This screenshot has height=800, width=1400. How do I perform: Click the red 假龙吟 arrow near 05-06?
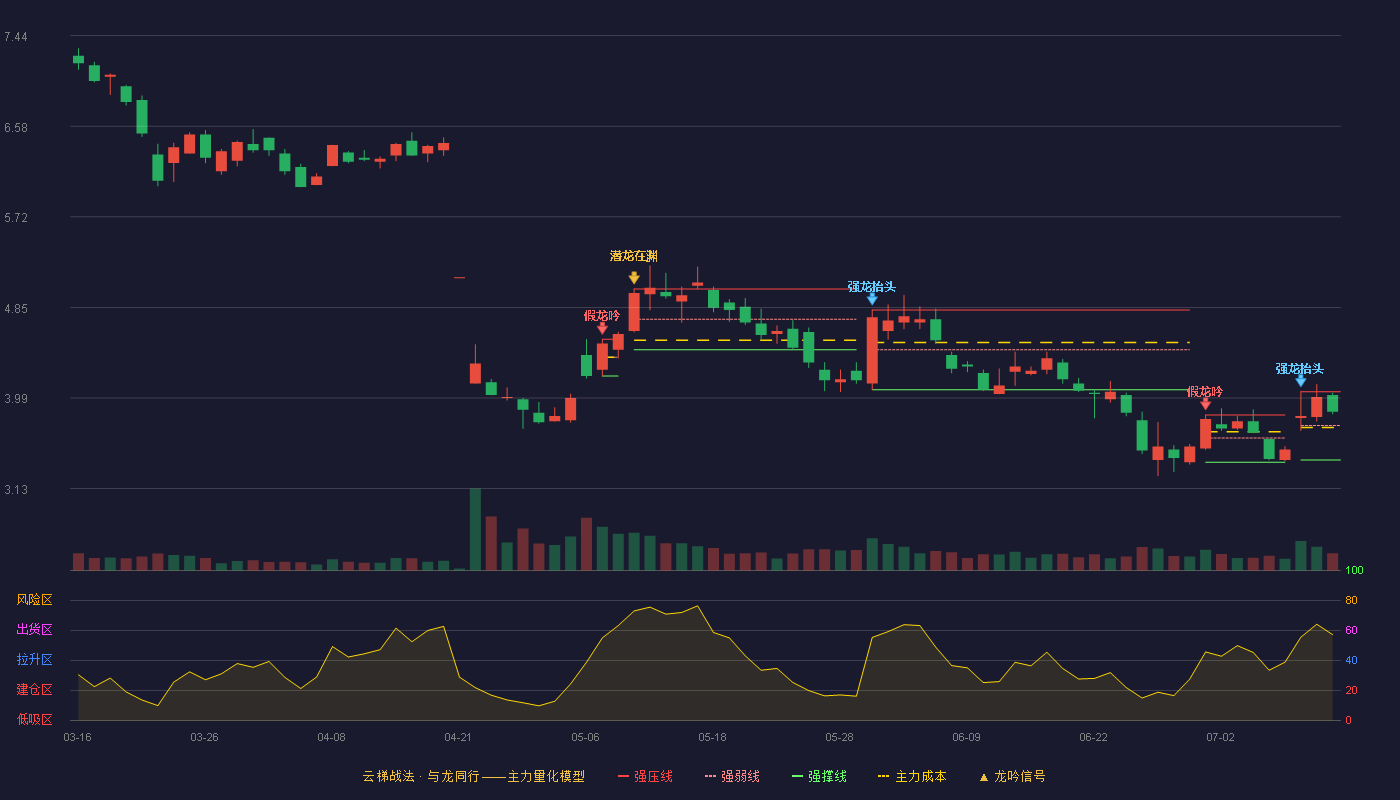tap(602, 328)
